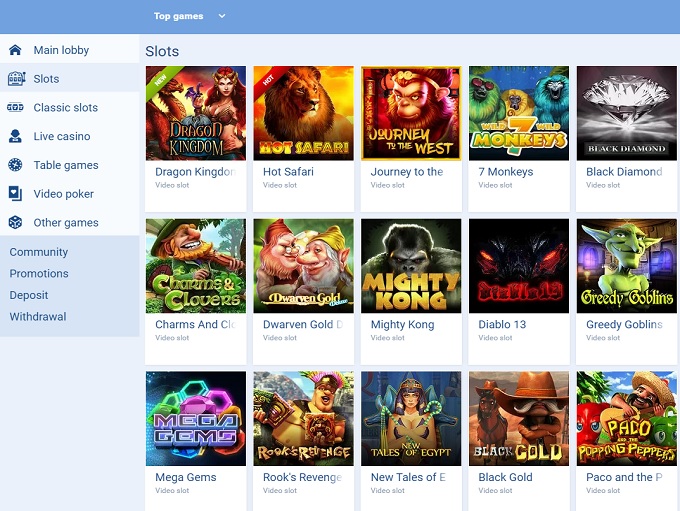Go to Live casino section
This screenshot has width=680, height=511.
point(62,136)
